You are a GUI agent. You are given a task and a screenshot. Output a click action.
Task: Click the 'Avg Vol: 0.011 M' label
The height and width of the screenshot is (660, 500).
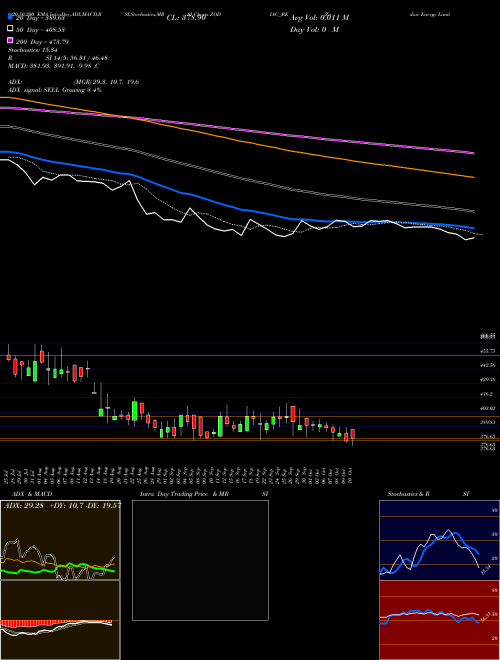tap(319, 18)
